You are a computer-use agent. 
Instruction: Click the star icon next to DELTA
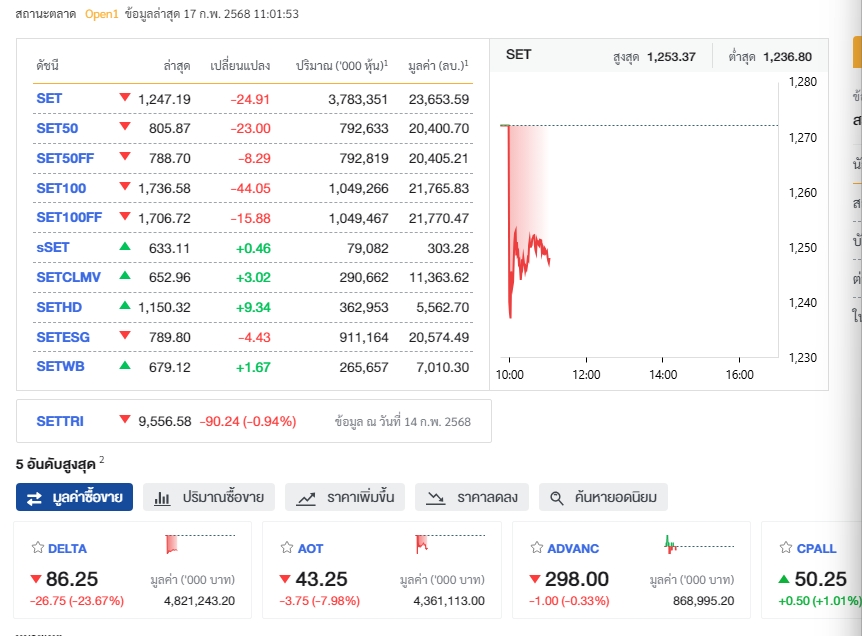38,548
